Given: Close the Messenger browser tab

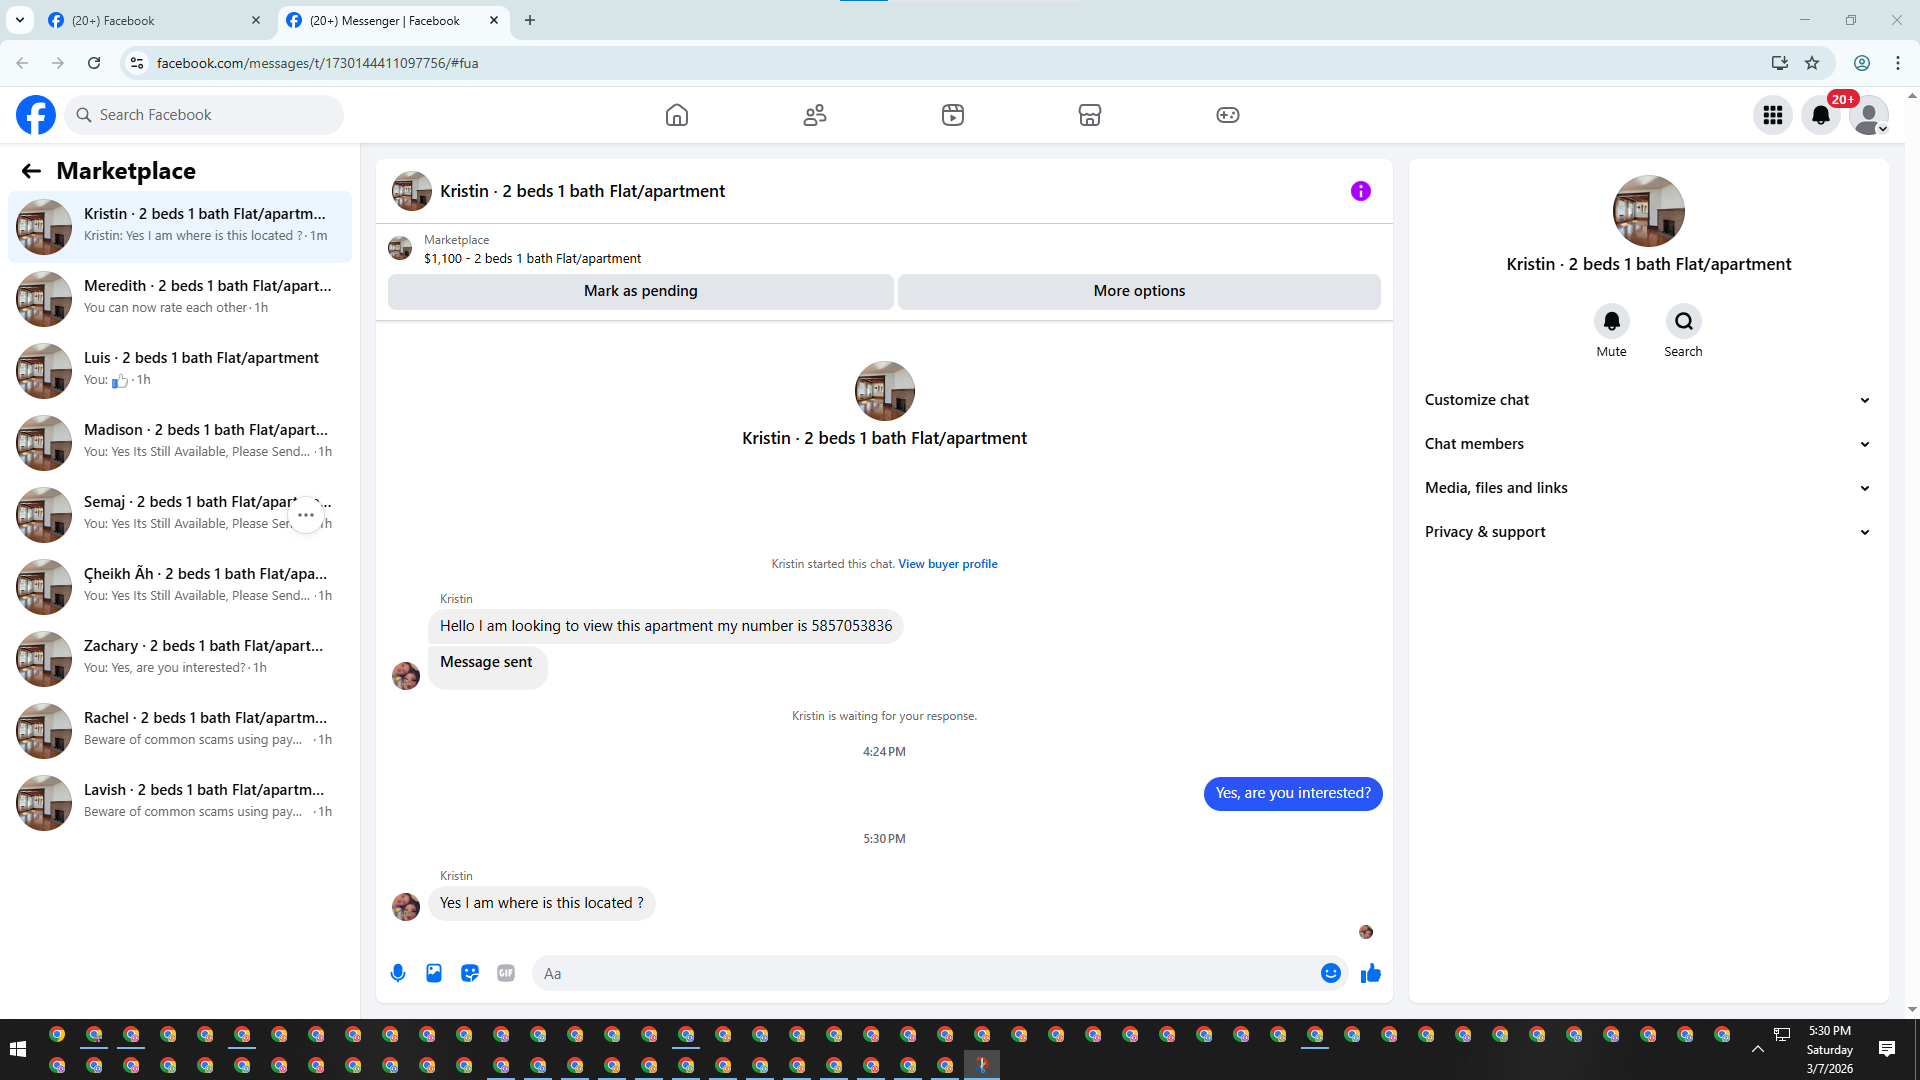Looking at the screenshot, I should (x=494, y=20).
